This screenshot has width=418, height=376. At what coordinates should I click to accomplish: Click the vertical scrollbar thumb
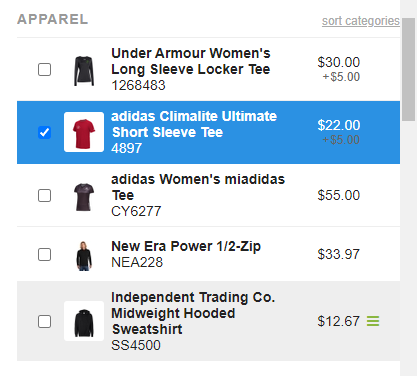[x=408, y=69]
